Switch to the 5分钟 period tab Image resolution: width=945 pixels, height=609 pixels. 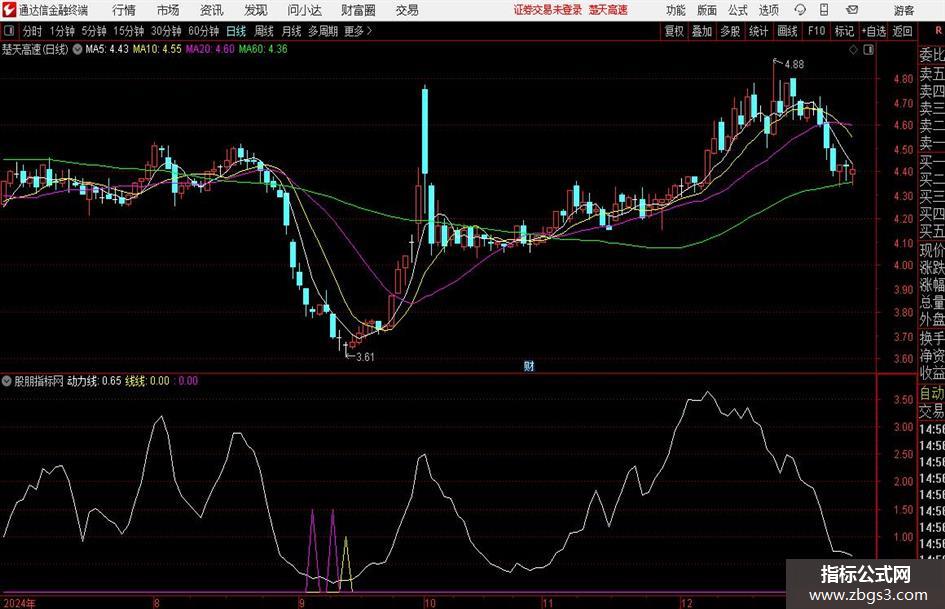(x=94, y=31)
